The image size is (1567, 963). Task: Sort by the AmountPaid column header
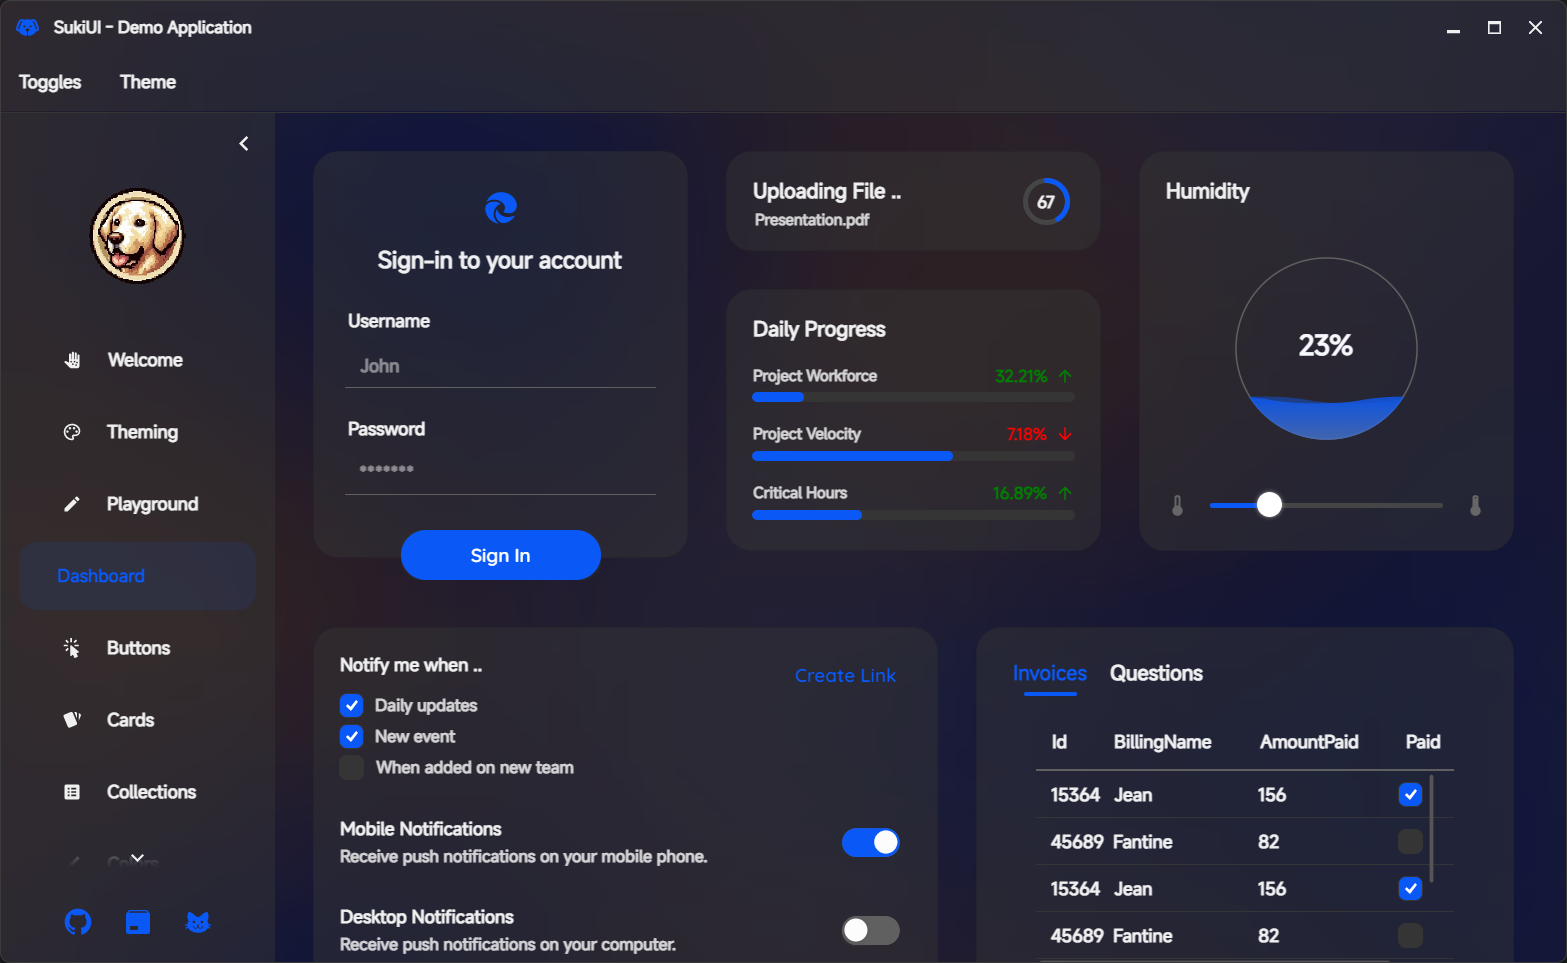coord(1309,742)
